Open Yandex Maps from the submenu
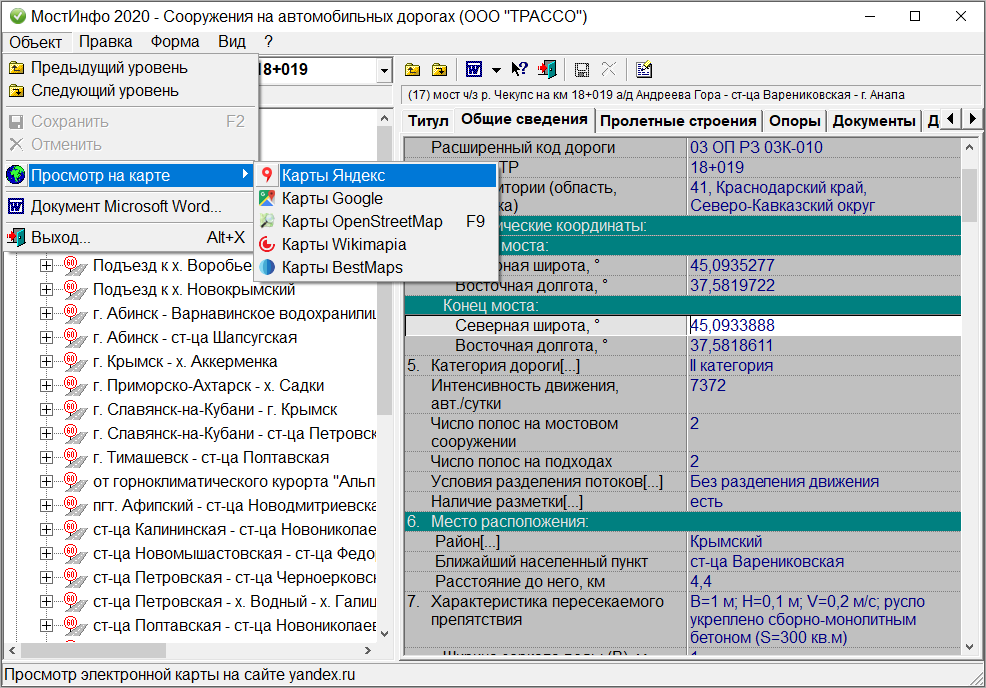The width and height of the screenshot is (986, 688). pyautogui.click(x=333, y=175)
